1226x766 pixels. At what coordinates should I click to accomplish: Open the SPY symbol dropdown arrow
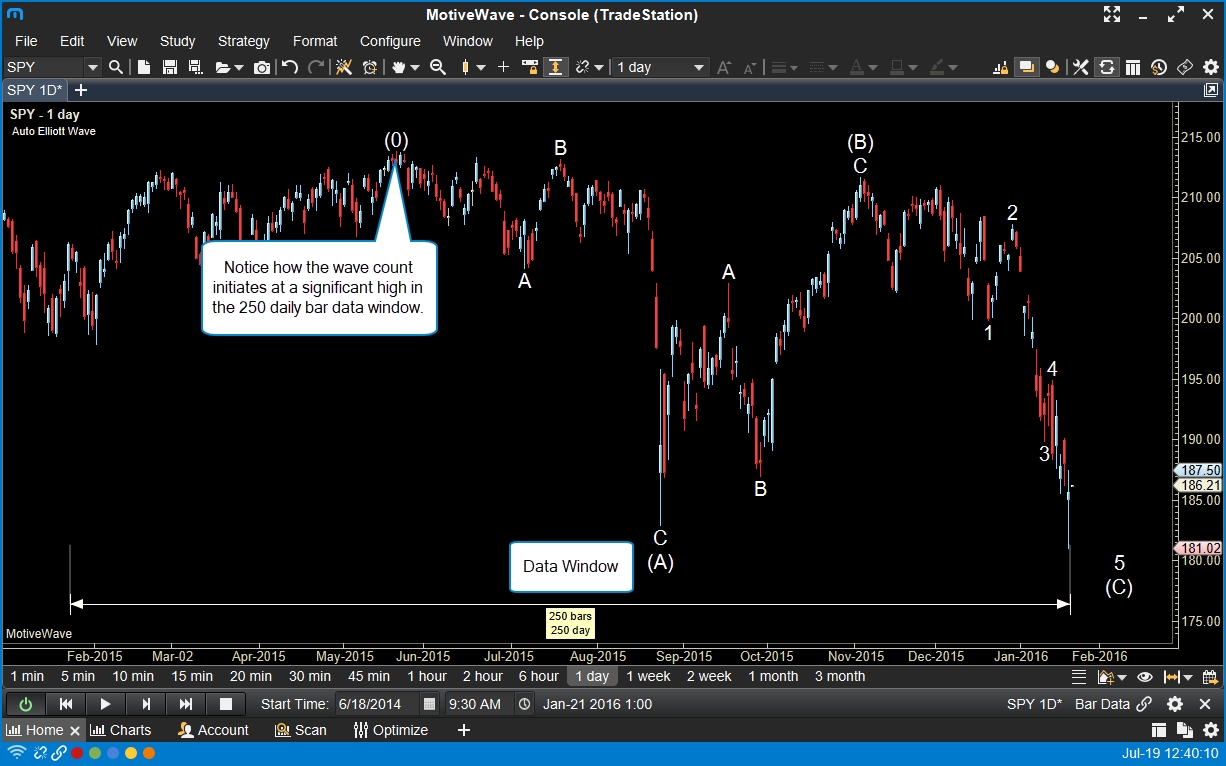click(x=93, y=67)
